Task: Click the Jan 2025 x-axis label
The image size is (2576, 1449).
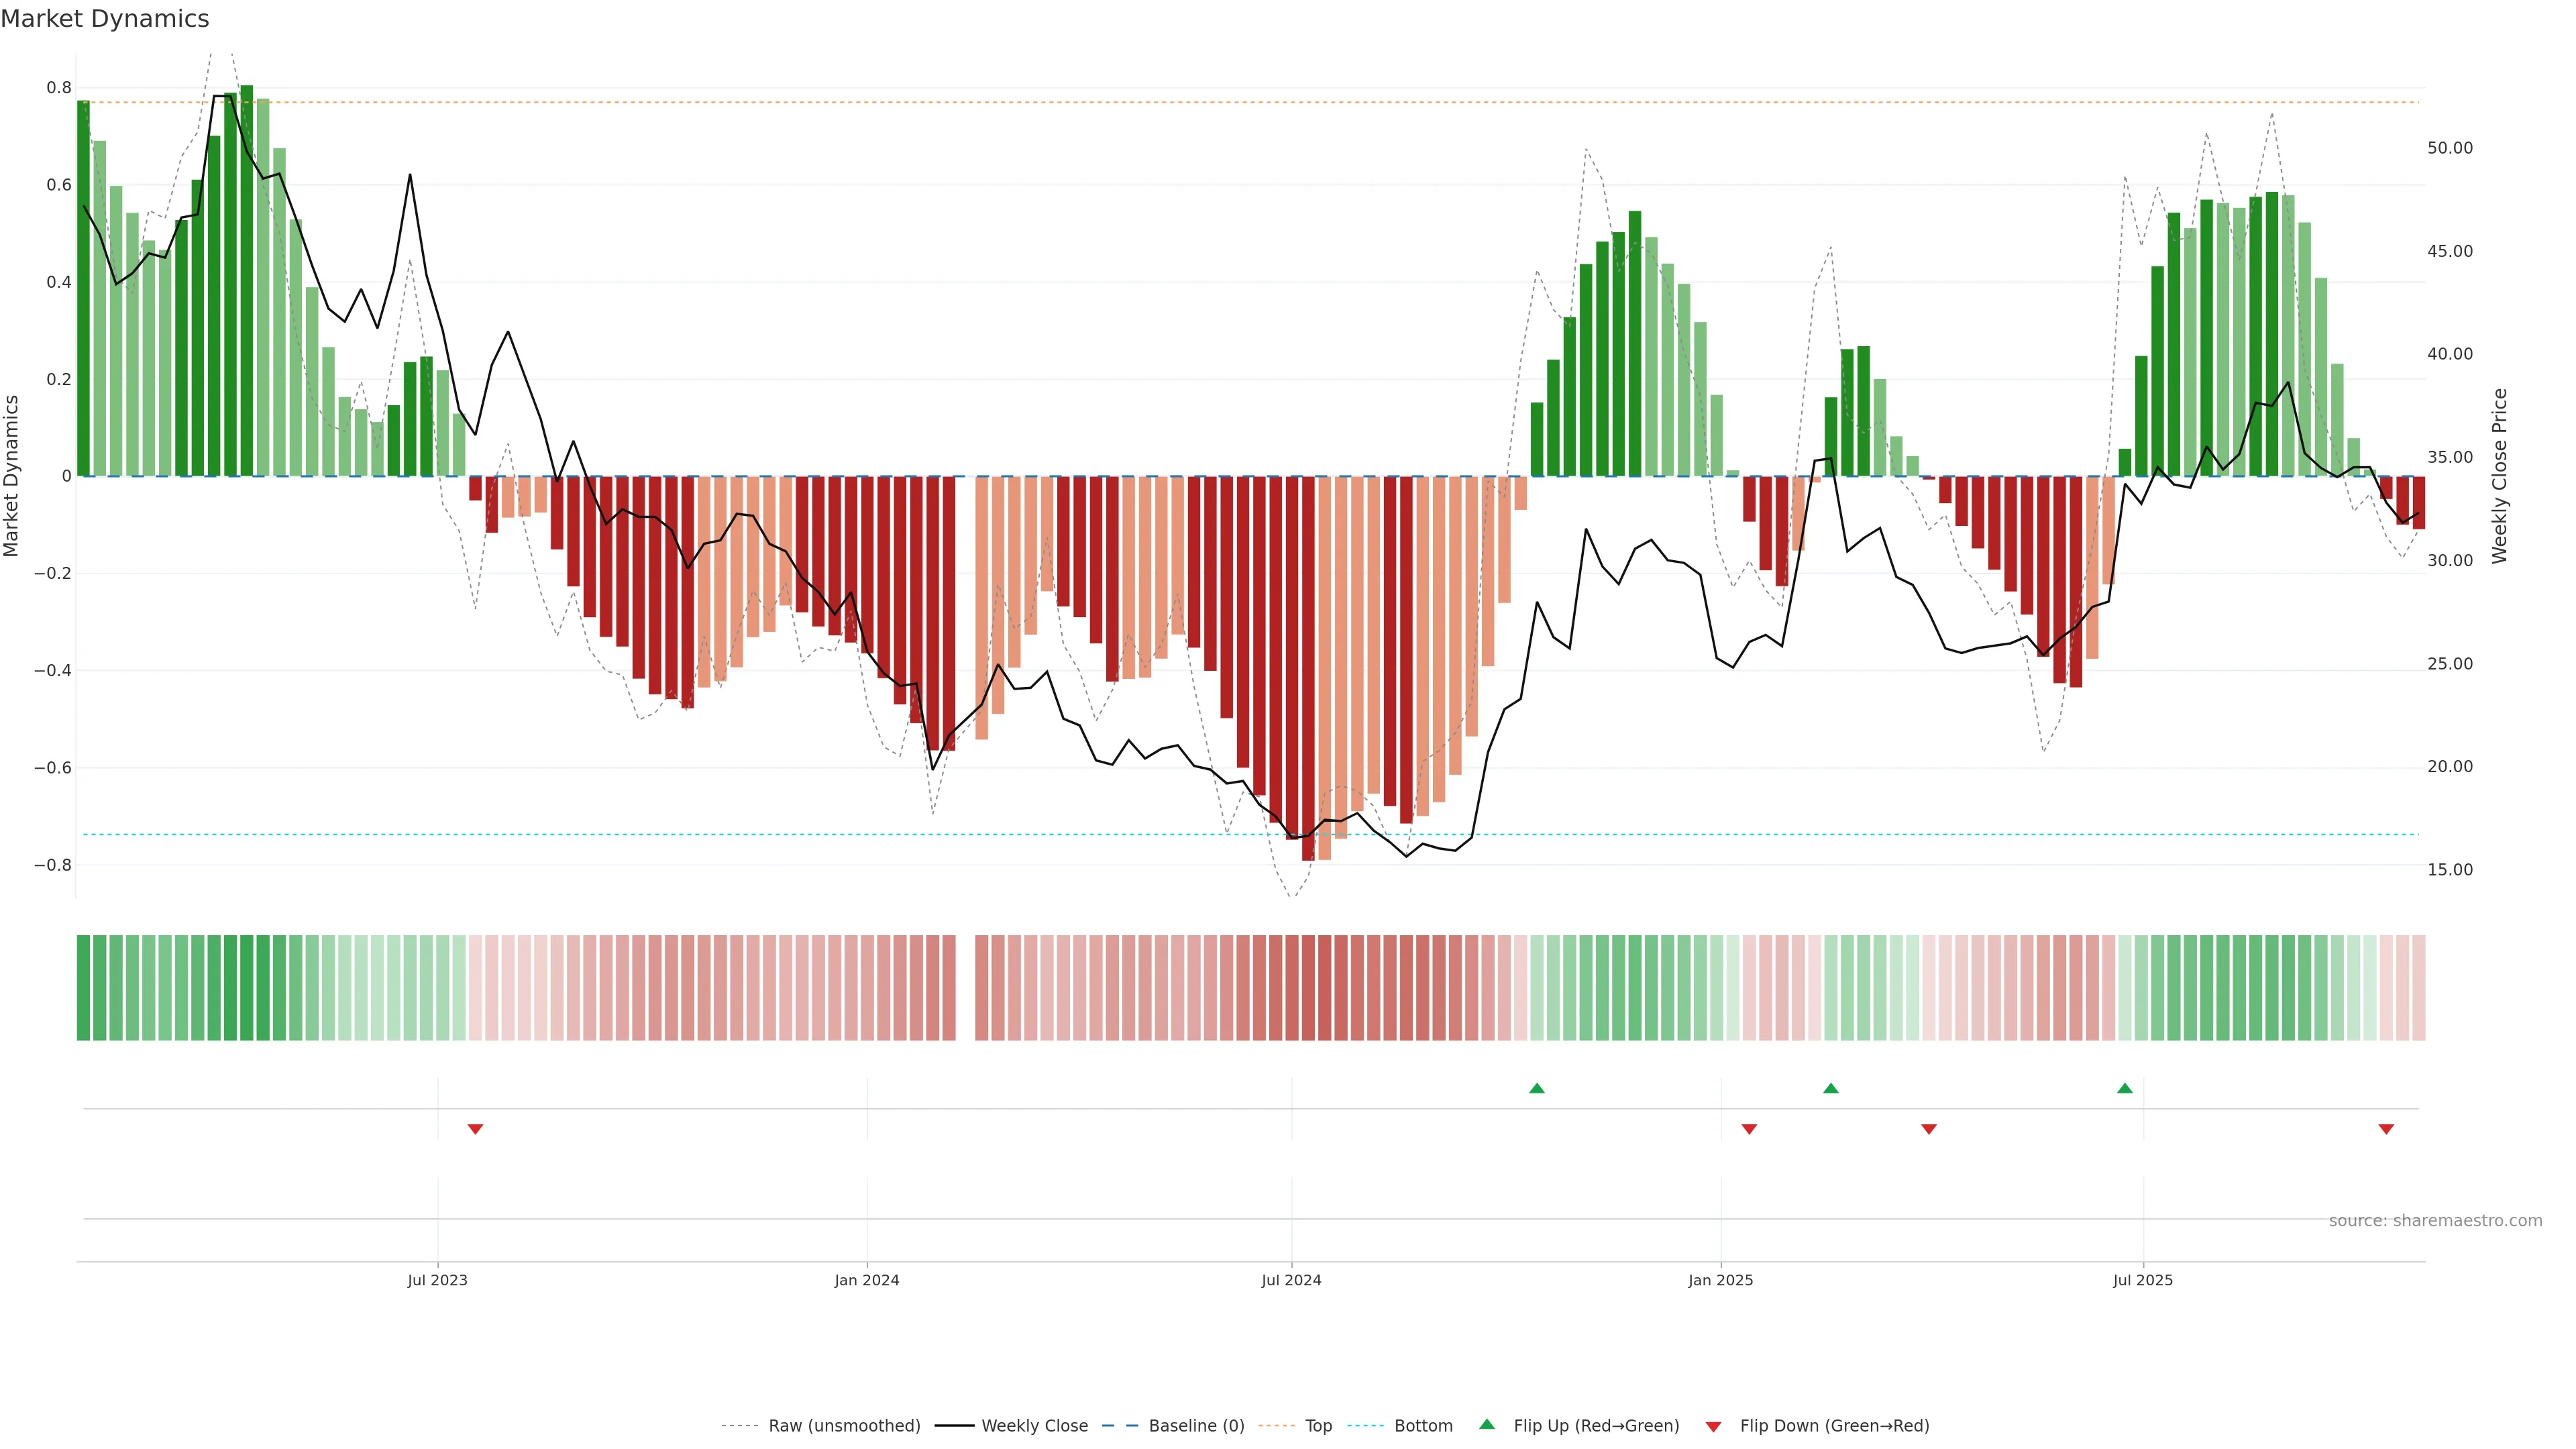Action: (1720, 1280)
